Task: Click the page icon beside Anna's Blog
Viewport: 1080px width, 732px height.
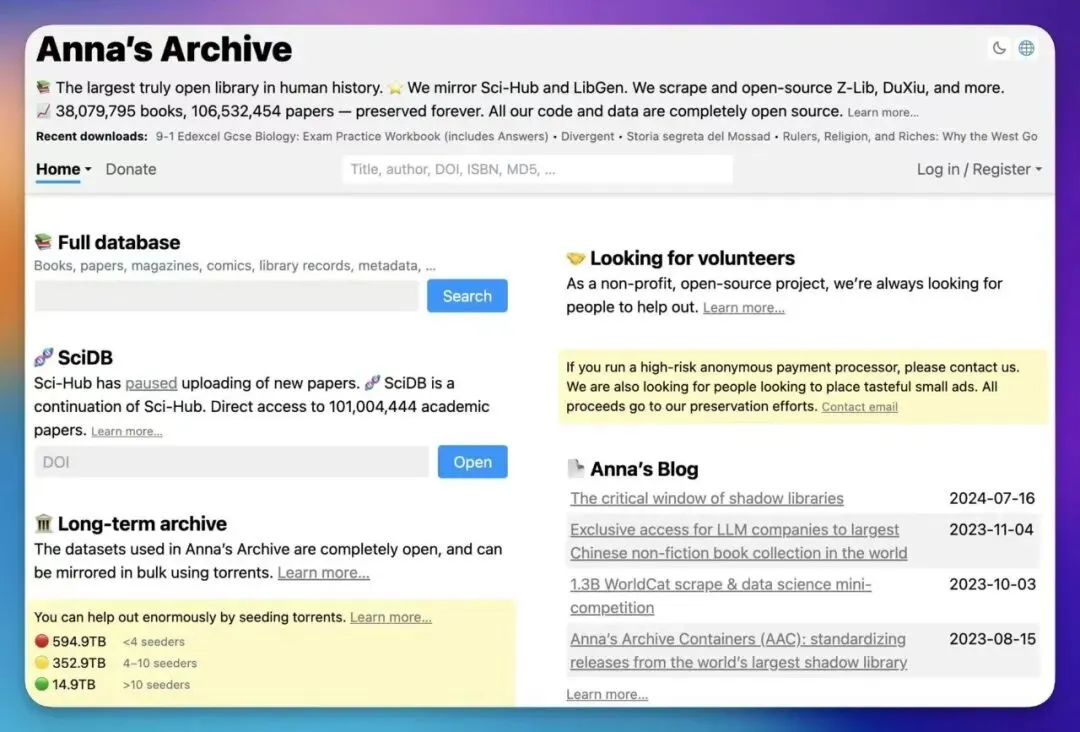Action: point(575,468)
